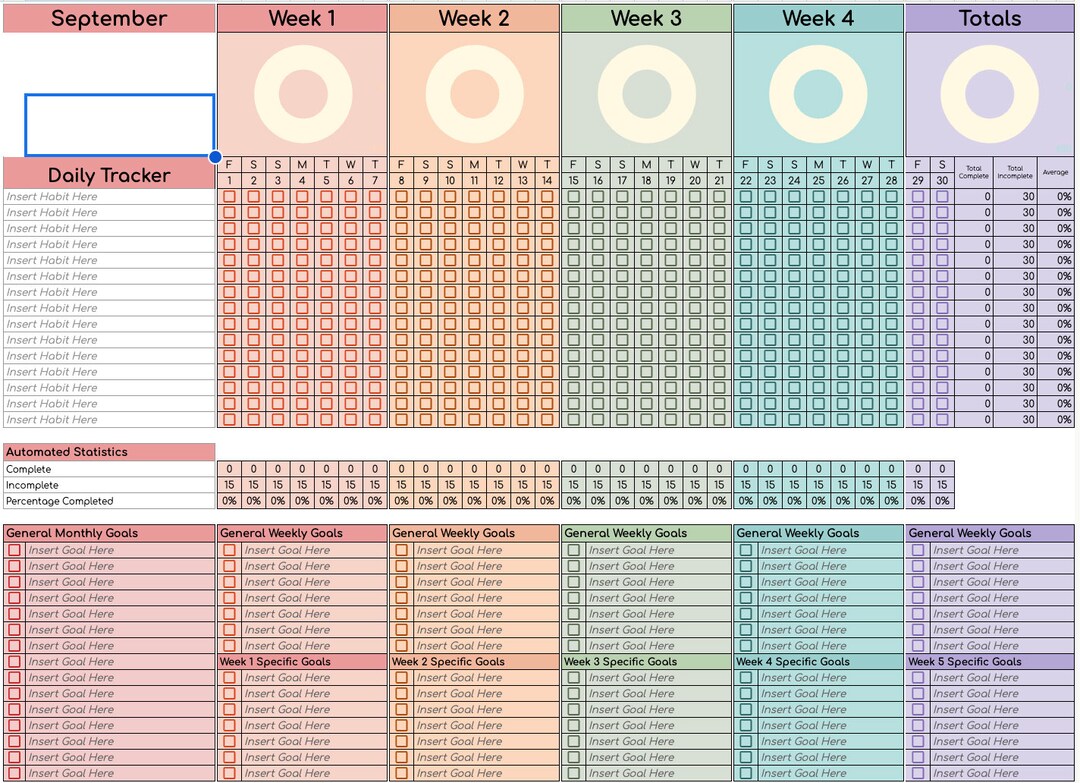This screenshot has height=783, width=1080.
Task: Check the first Week 5 Specific Goals checkbox
Action: tap(917, 677)
